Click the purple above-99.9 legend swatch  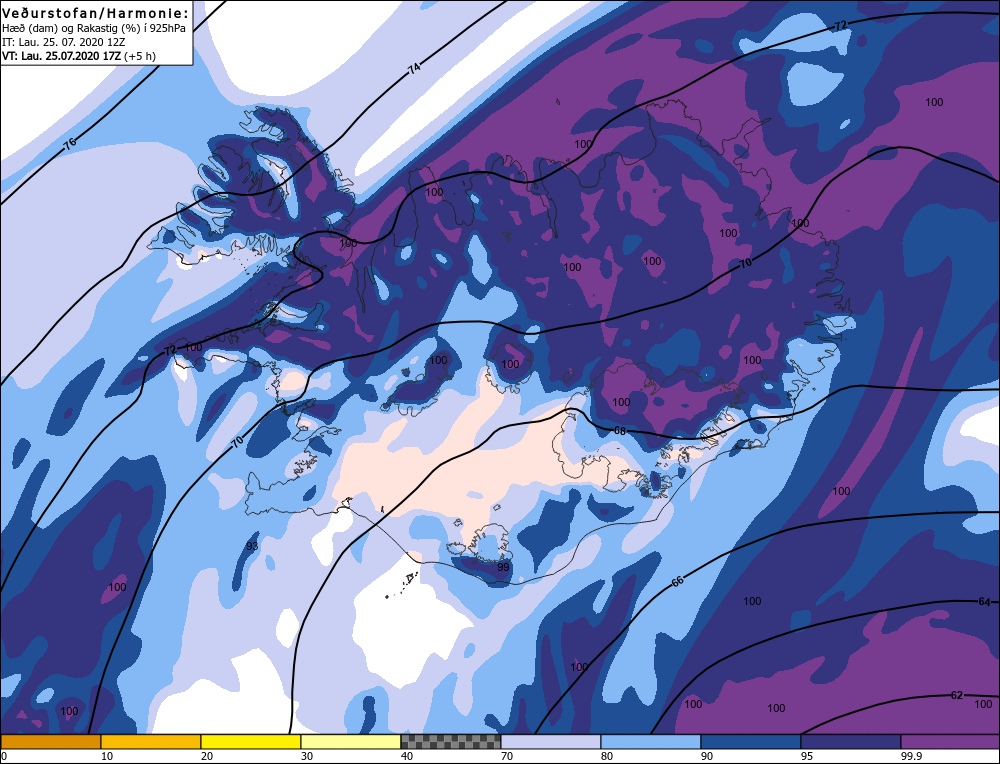coord(950,742)
